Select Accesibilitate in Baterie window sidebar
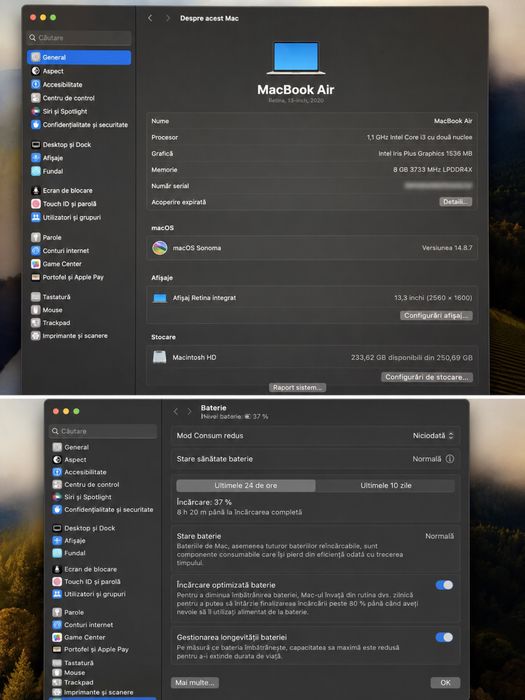Image resolution: width=525 pixels, height=700 pixels. [79, 472]
